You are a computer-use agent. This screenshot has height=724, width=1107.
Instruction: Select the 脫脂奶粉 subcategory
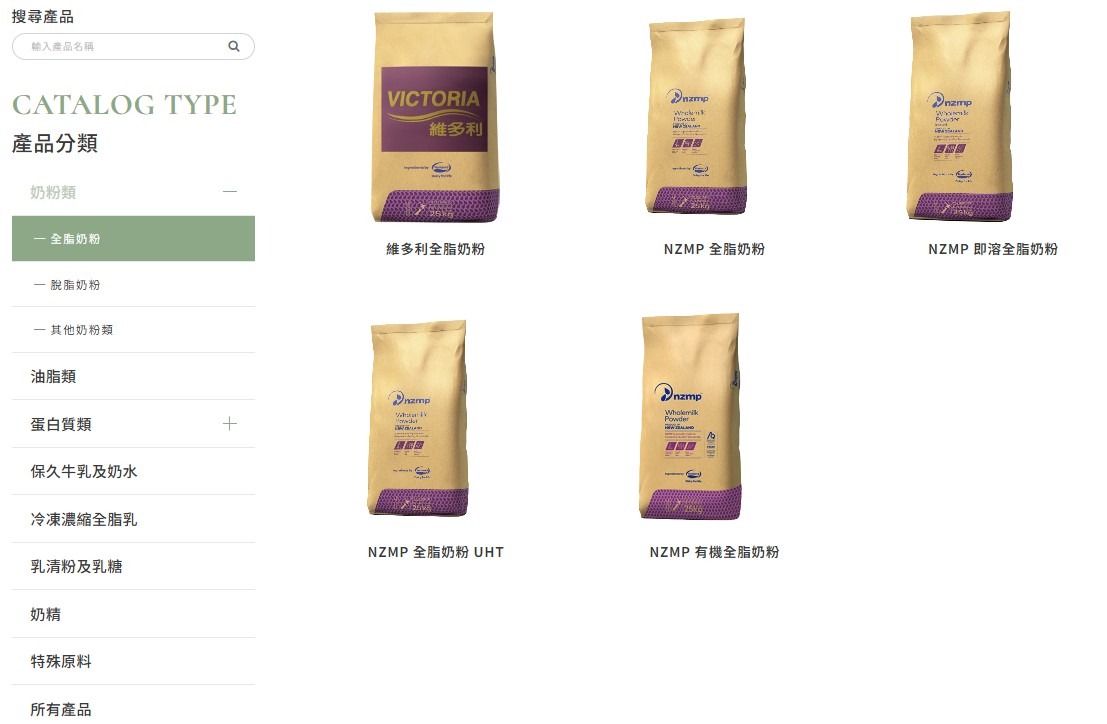(x=133, y=284)
